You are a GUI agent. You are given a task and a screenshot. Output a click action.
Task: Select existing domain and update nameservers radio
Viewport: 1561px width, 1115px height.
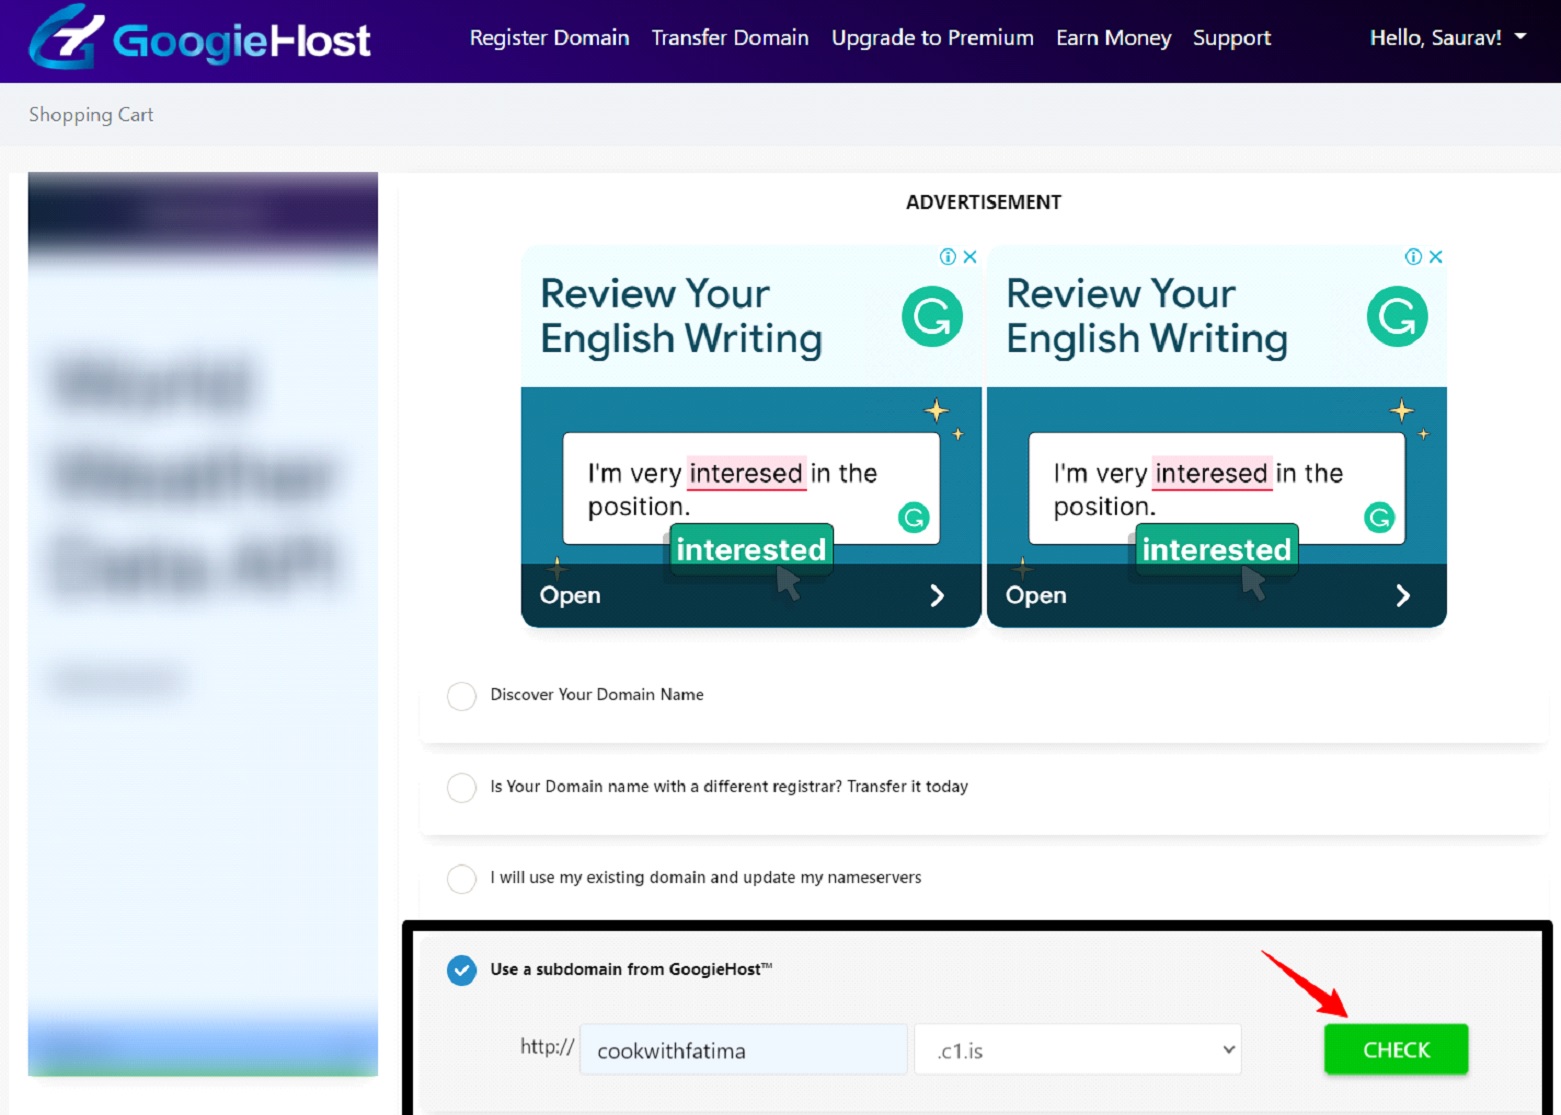tap(461, 879)
